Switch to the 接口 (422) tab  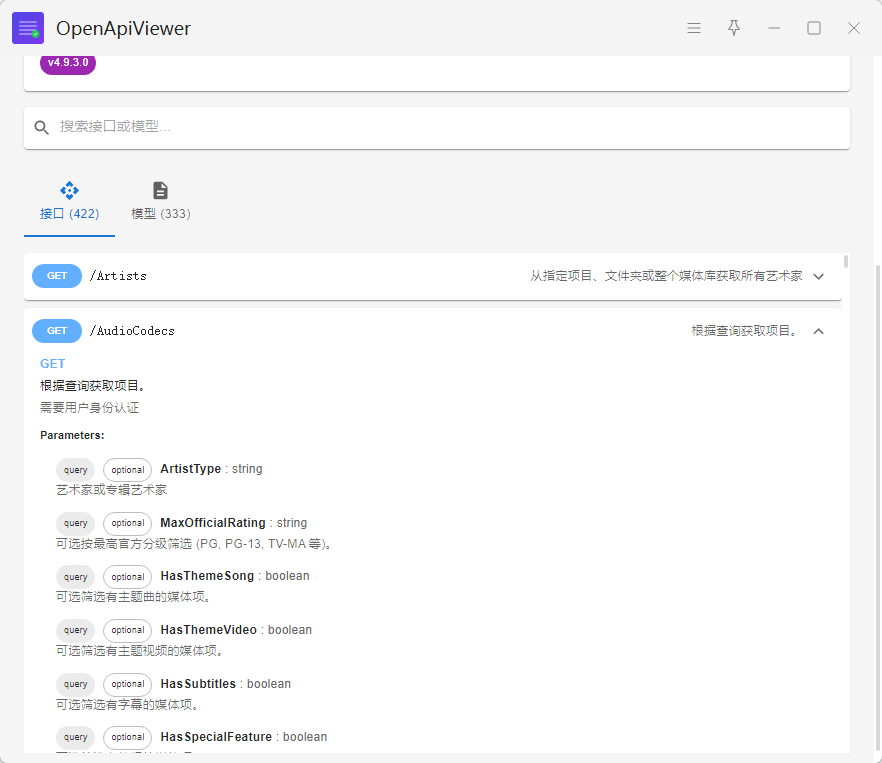[69, 213]
